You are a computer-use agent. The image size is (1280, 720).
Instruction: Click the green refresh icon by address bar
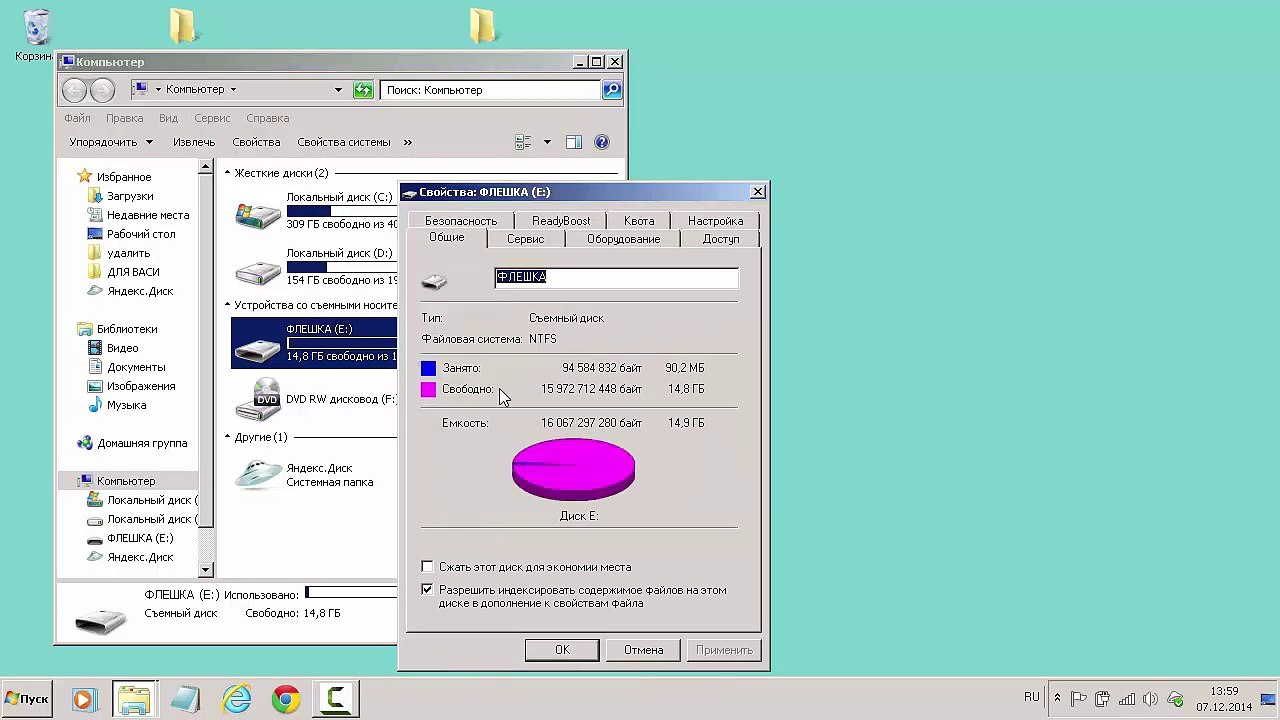pyautogui.click(x=363, y=90)
